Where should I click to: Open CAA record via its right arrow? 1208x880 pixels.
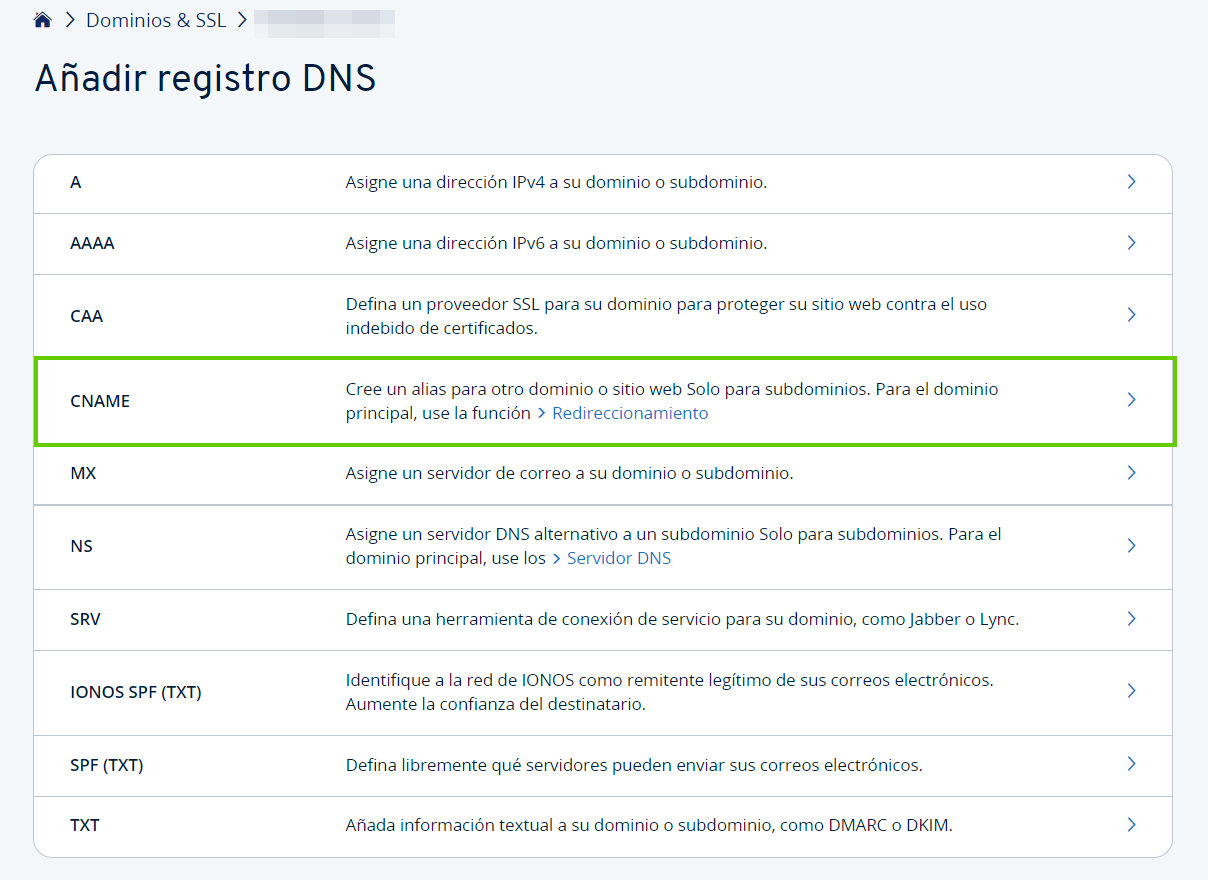coord(1132,315)
